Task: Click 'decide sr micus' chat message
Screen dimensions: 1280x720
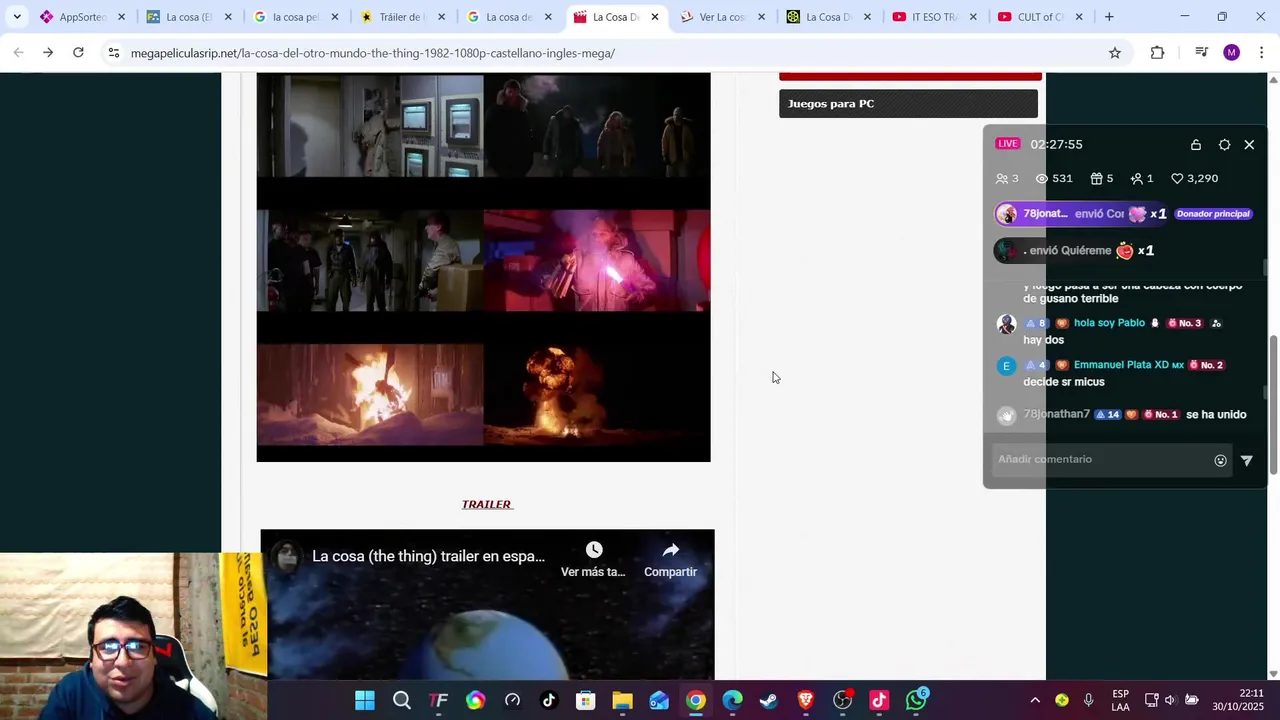Action: (1063, 382)
